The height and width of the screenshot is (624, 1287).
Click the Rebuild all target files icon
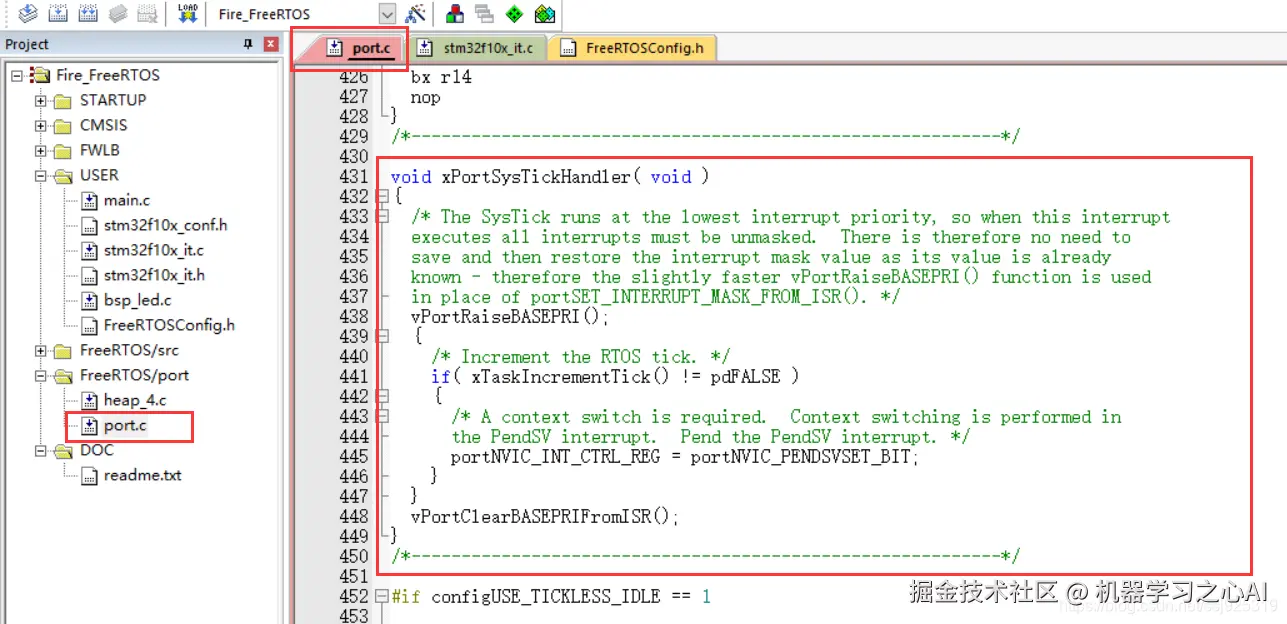pos(88,14)
